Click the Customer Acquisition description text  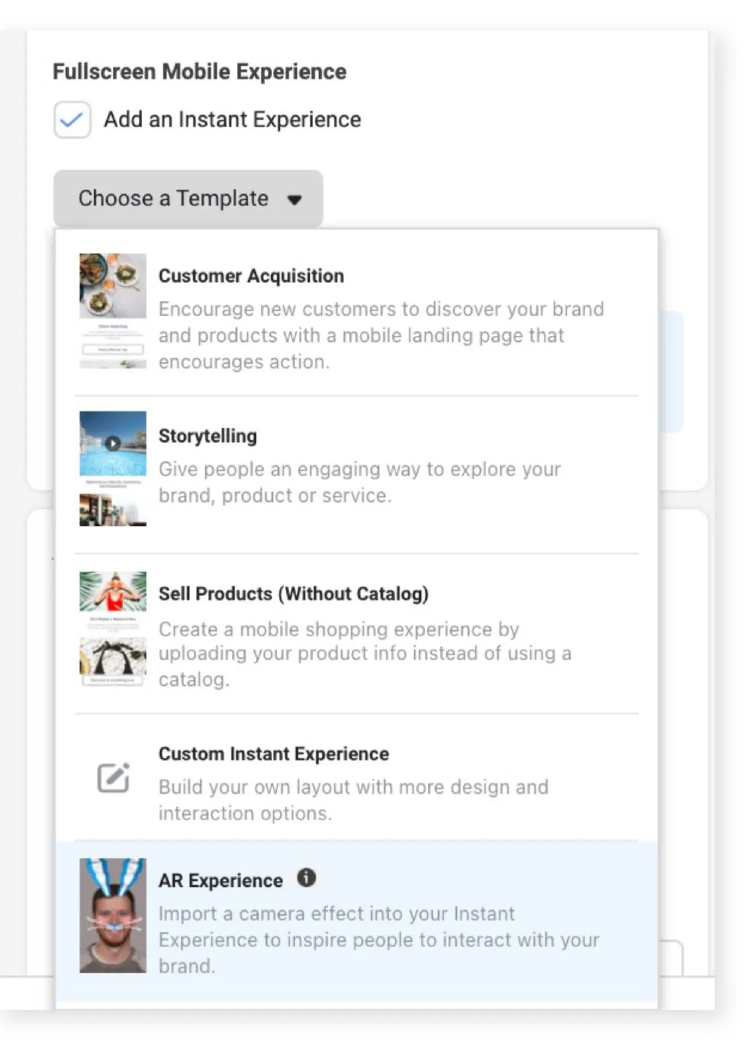(x=380, y=336)
